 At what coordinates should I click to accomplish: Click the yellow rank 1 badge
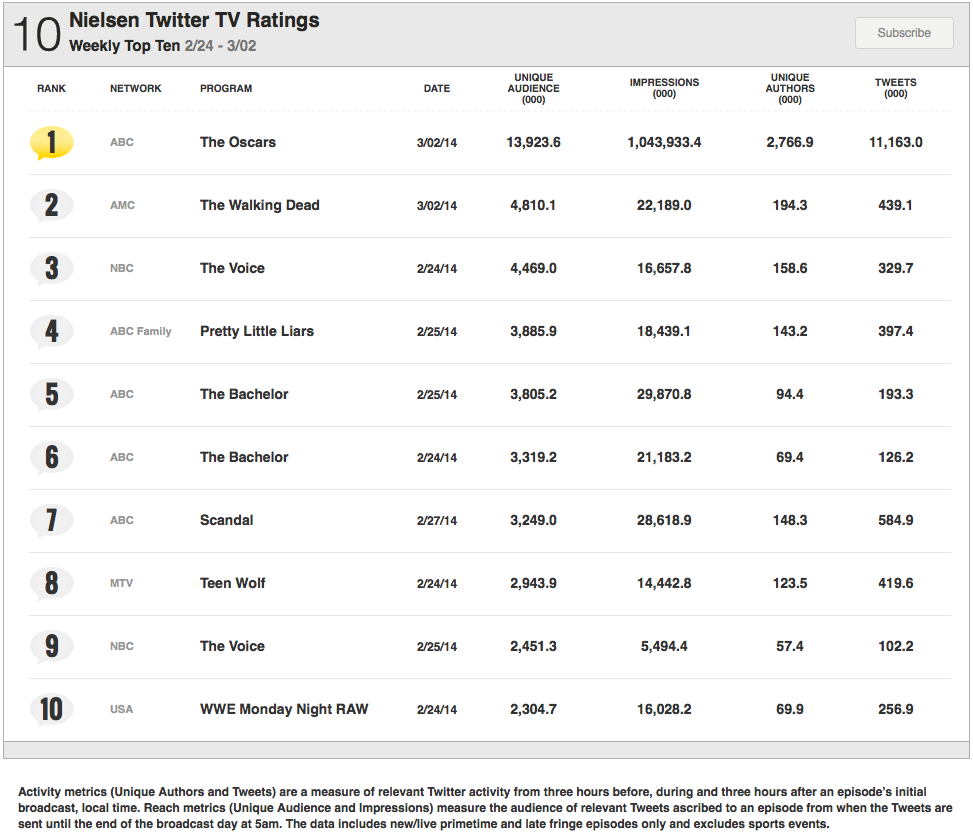[x=52, y=143]
